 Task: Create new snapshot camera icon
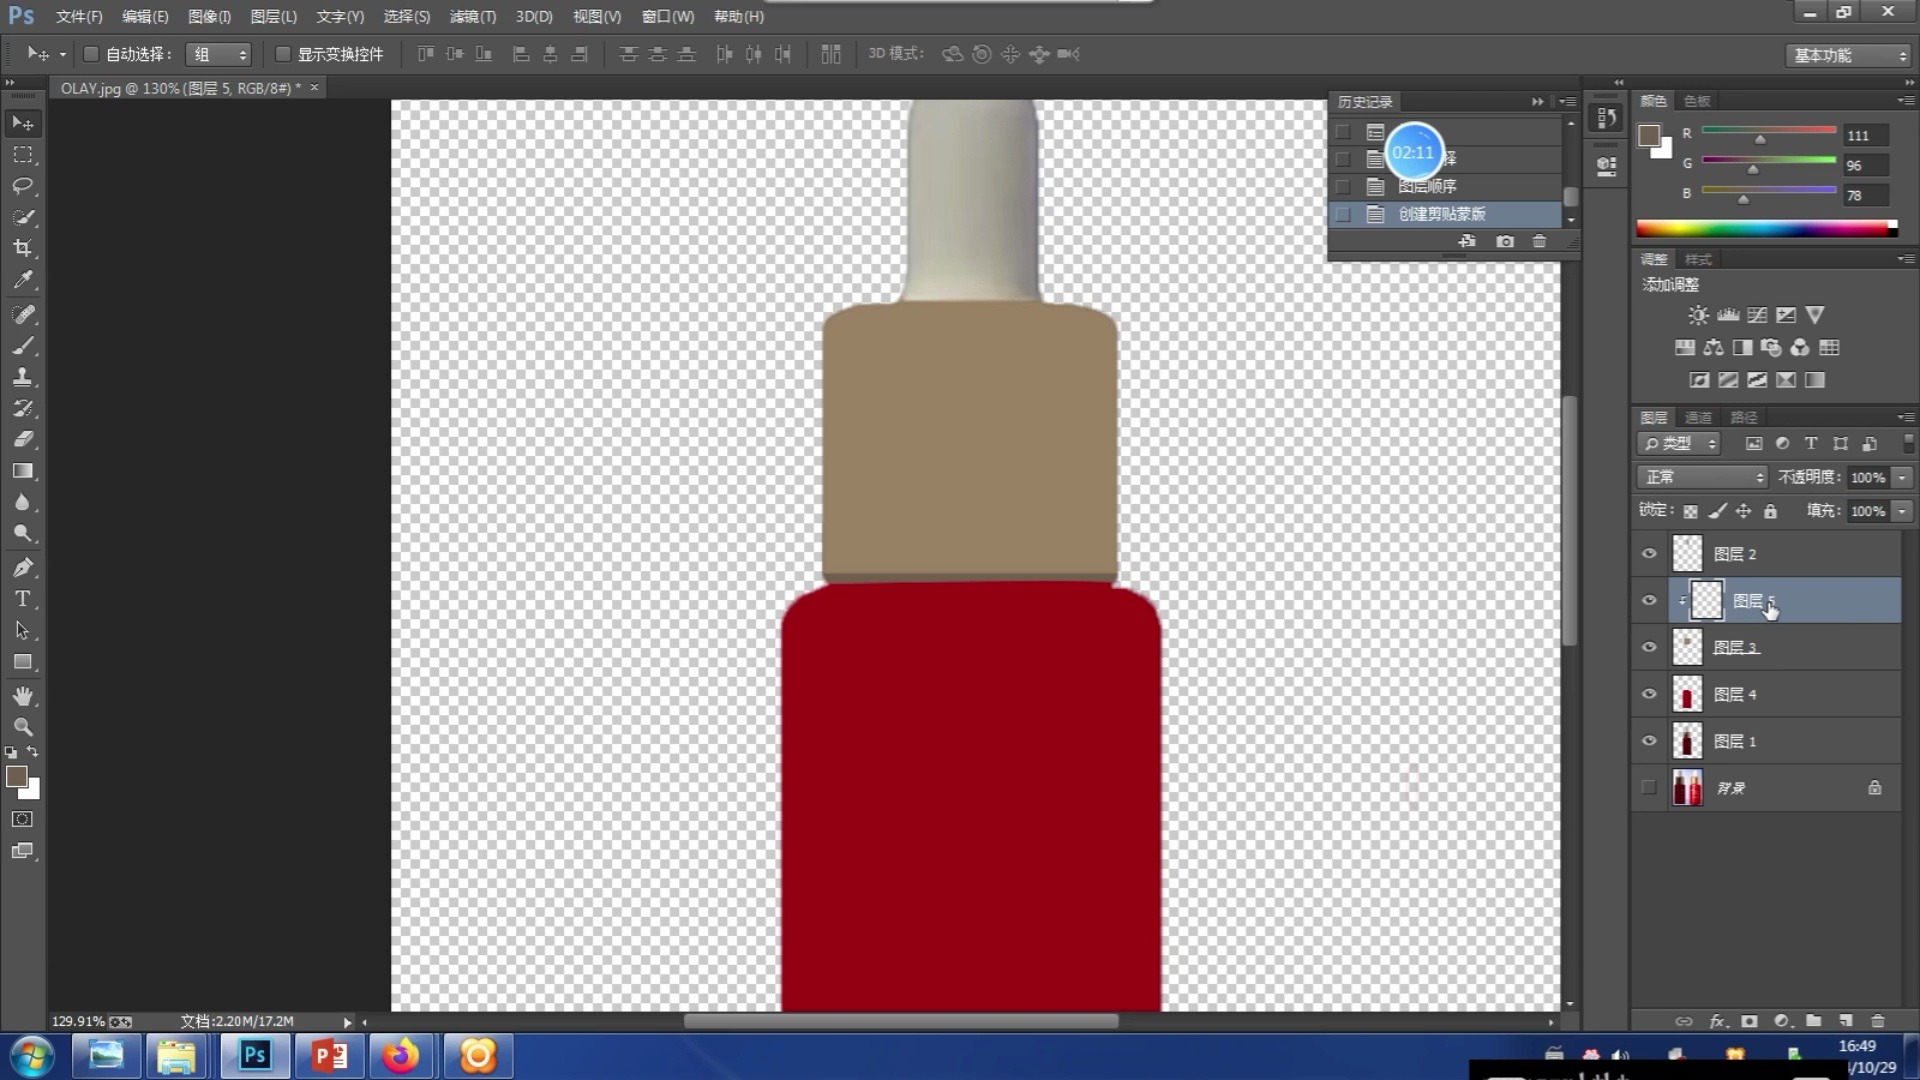click(x=1505, y=241)
